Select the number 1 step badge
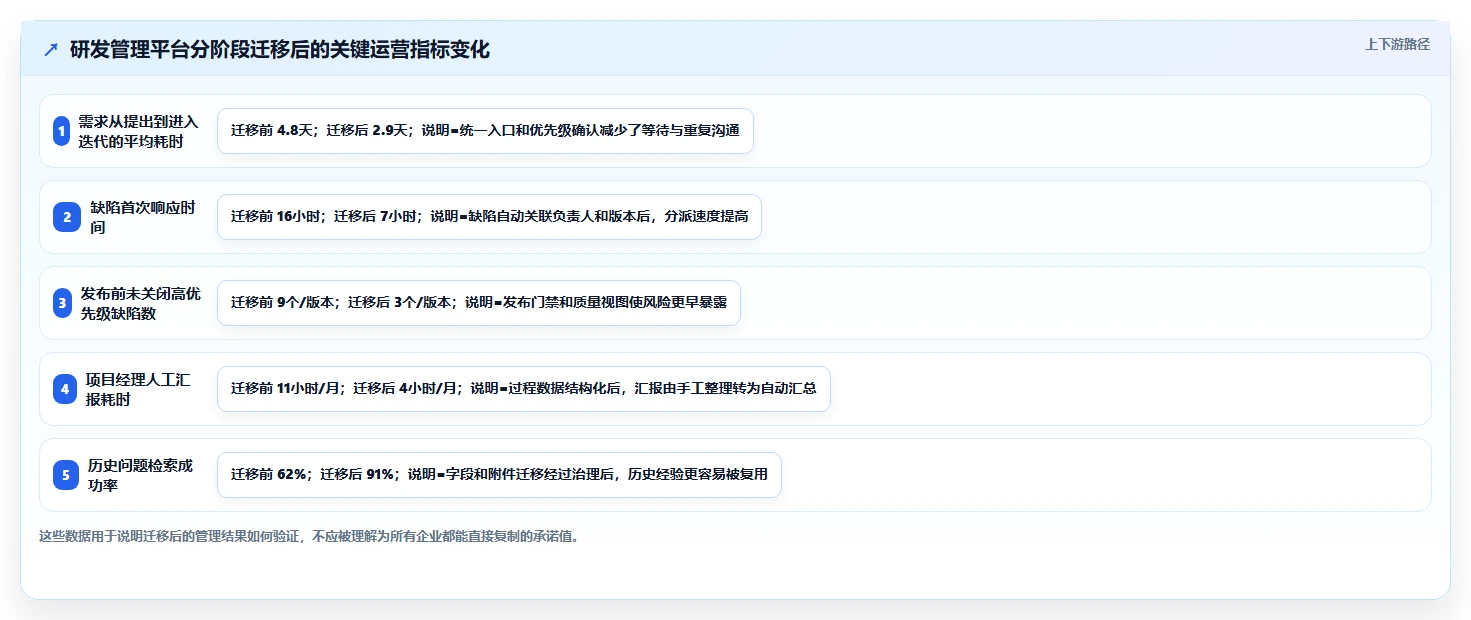1471x620 pixels. 61,131
